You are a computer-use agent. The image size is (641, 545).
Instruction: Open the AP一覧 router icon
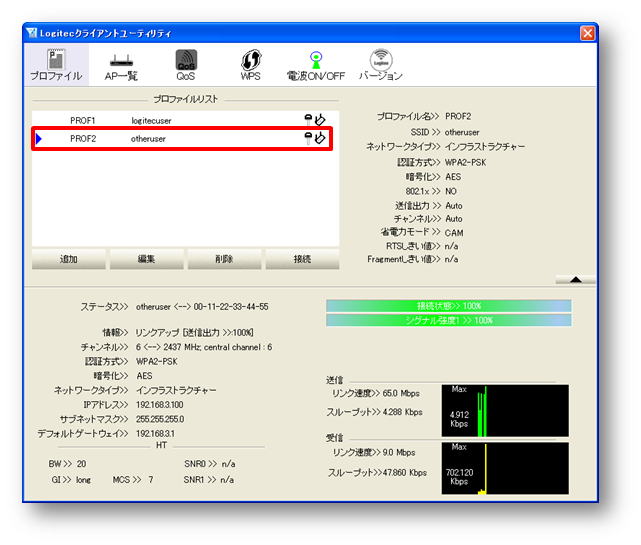121,67
